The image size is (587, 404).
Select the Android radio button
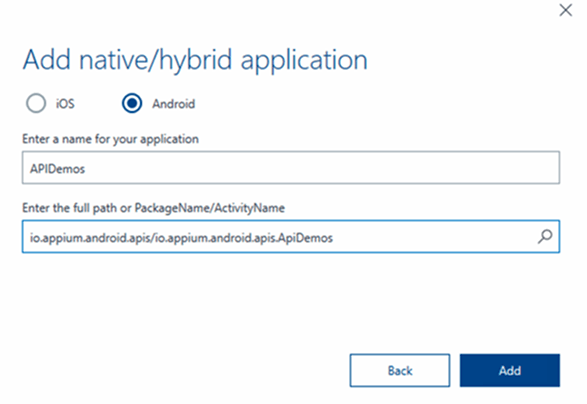[132, 103]
